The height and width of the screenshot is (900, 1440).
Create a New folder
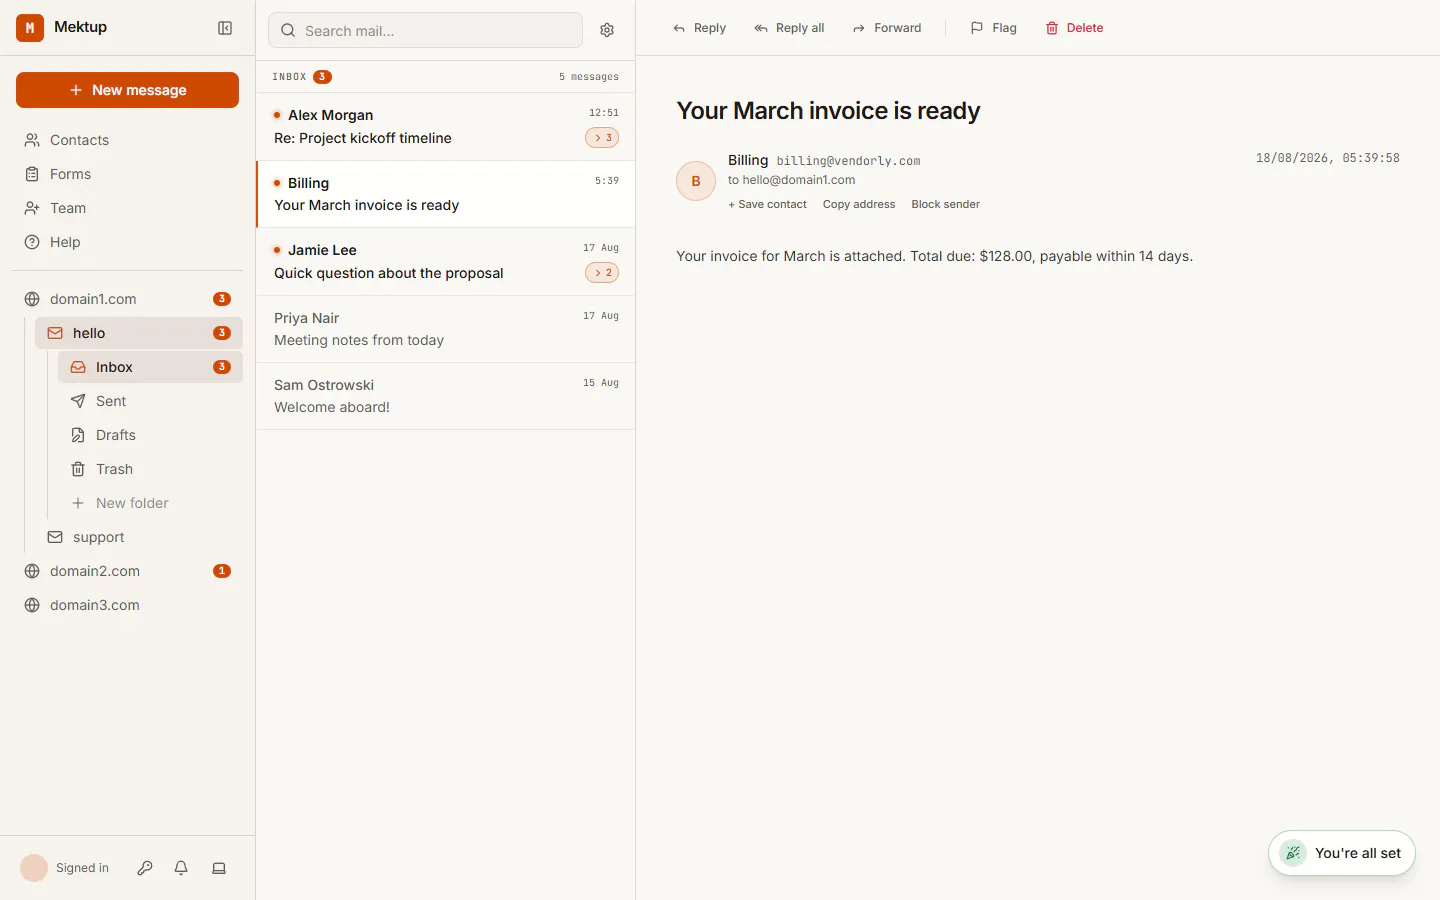tap(150, 503)
